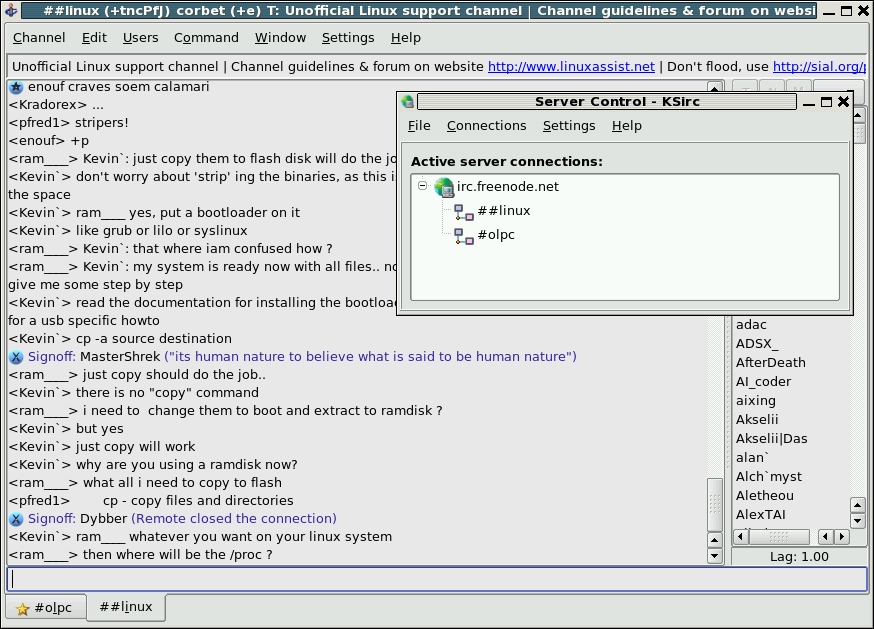Open the Edit menu in chat window
The image size is (874, 629).
pyautogui.click(x=94, y=38)
